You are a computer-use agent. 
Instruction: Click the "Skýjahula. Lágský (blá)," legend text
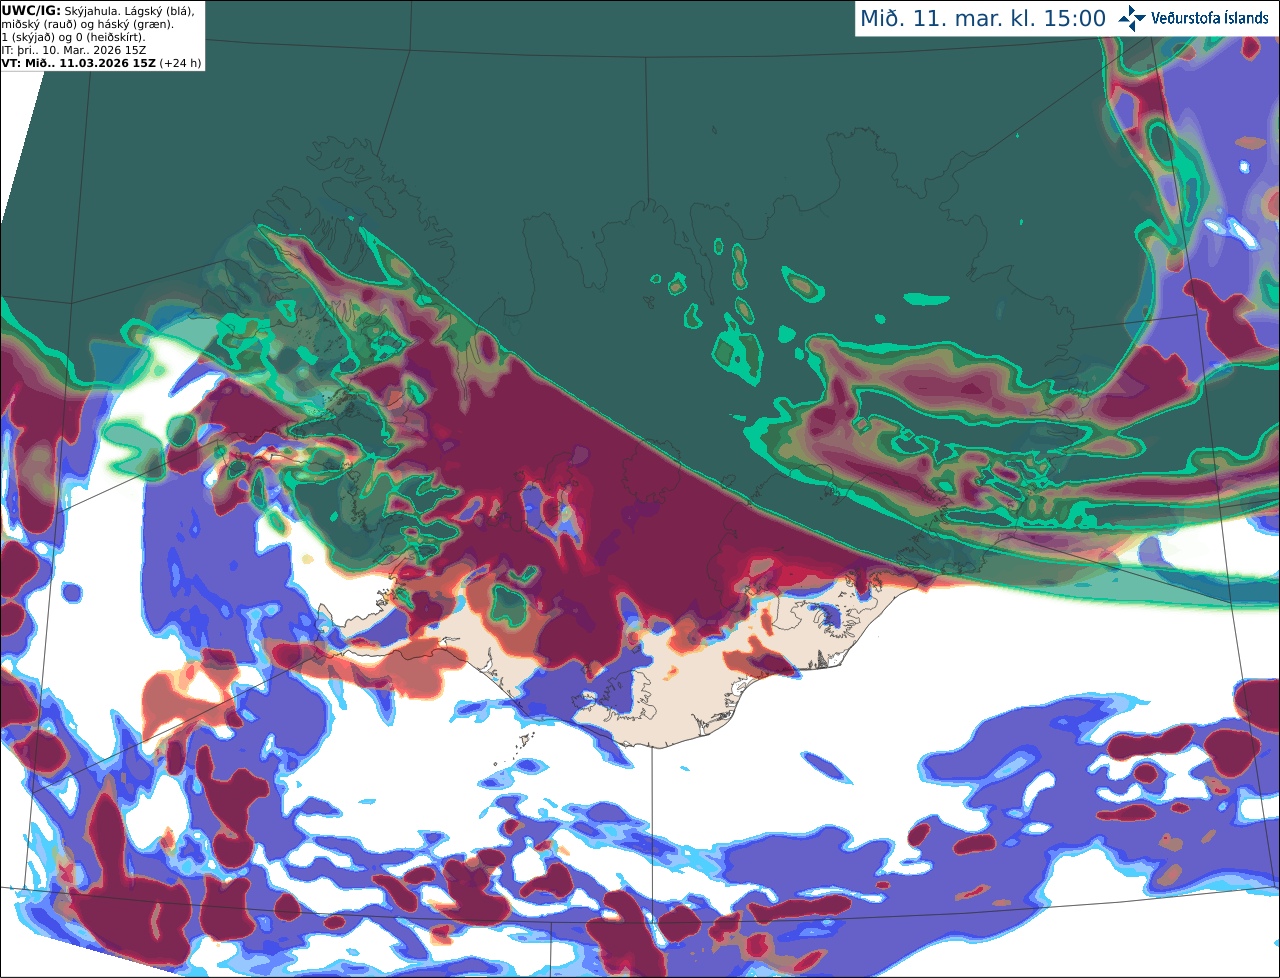click(x=129, y=10)
